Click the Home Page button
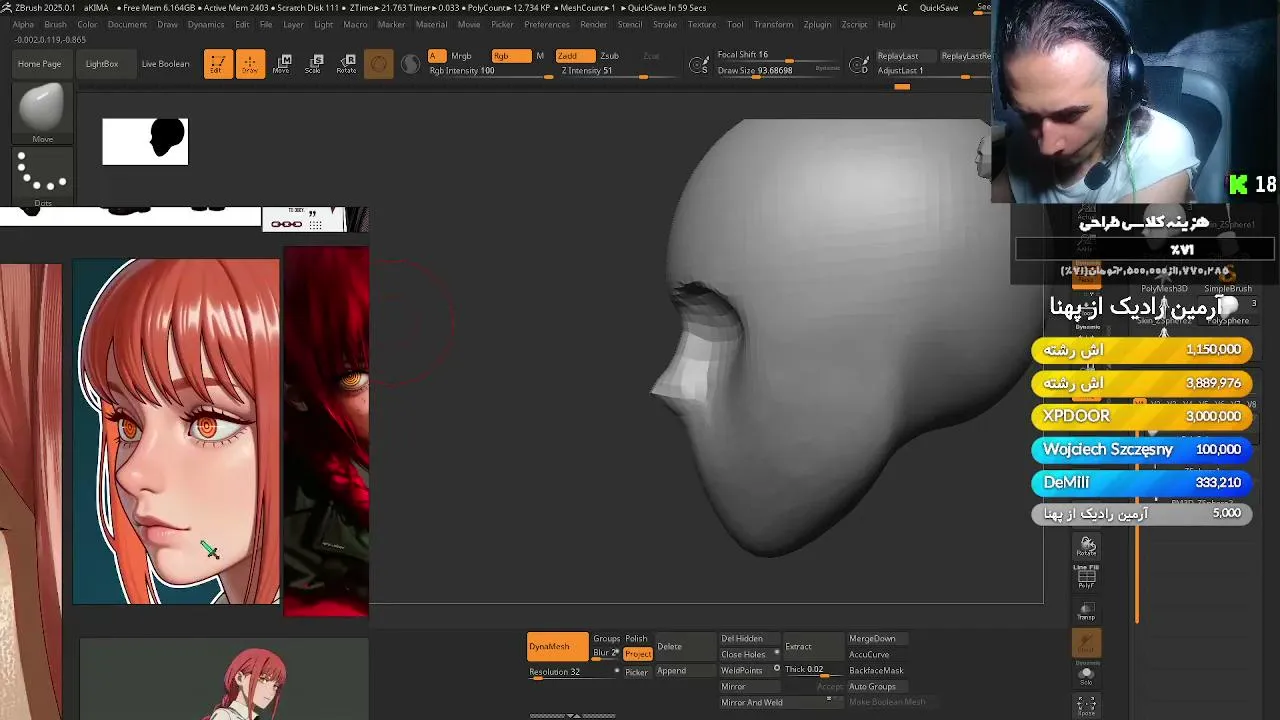Image resolution: width=1280 pixels, height=720 pixels. coord(39,64)
